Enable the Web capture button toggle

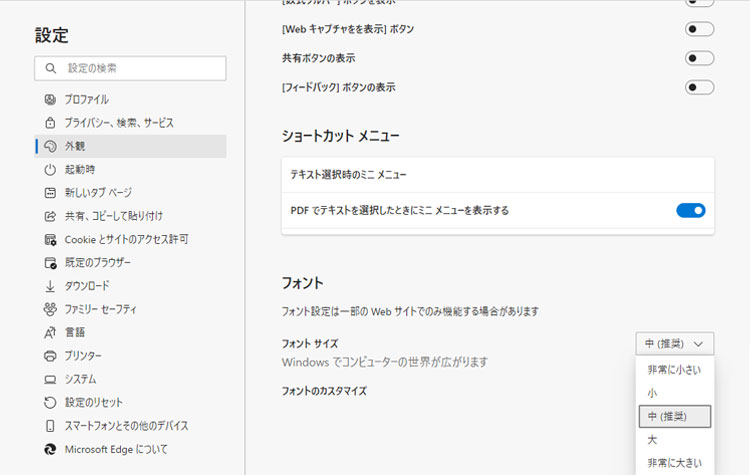(x=699, y=29)
